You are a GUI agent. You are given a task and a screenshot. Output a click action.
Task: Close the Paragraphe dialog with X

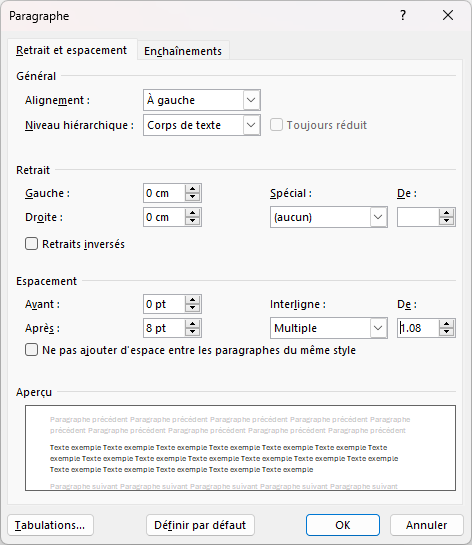coord(448,15)
